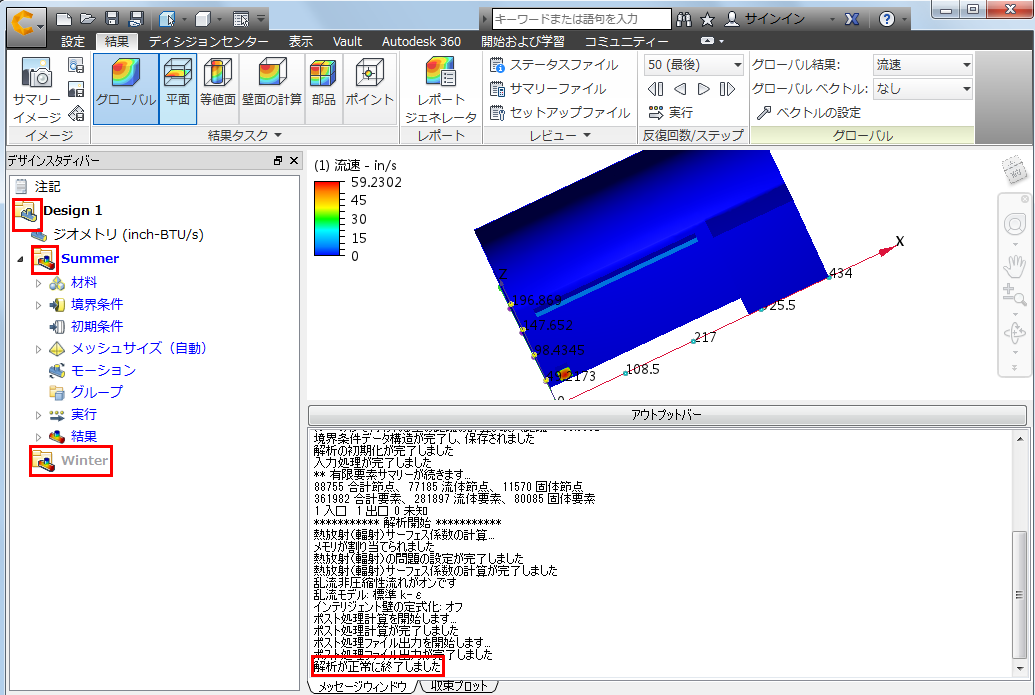
Task: Select the Parts (部品) results task
Action: tap(323, 89)
